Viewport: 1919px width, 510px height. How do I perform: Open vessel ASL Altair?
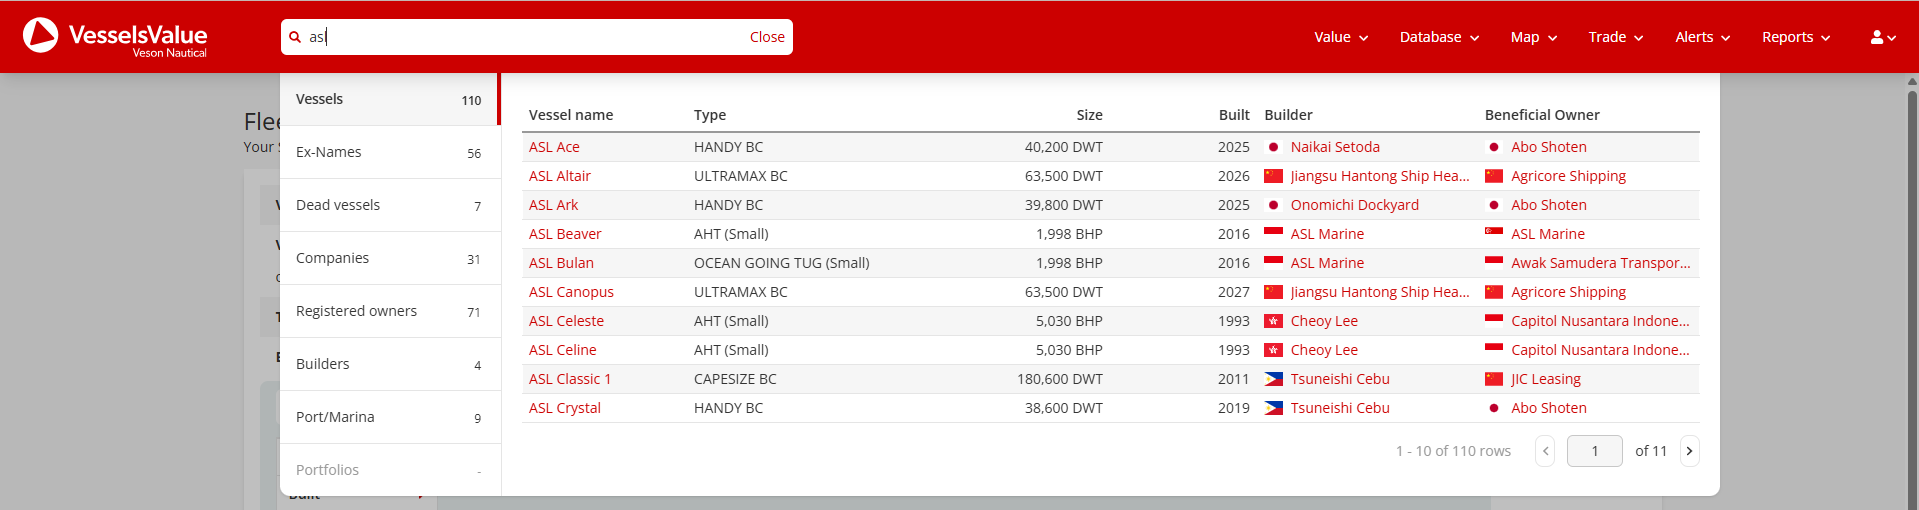pyautogui.click(x=560, y=176)
